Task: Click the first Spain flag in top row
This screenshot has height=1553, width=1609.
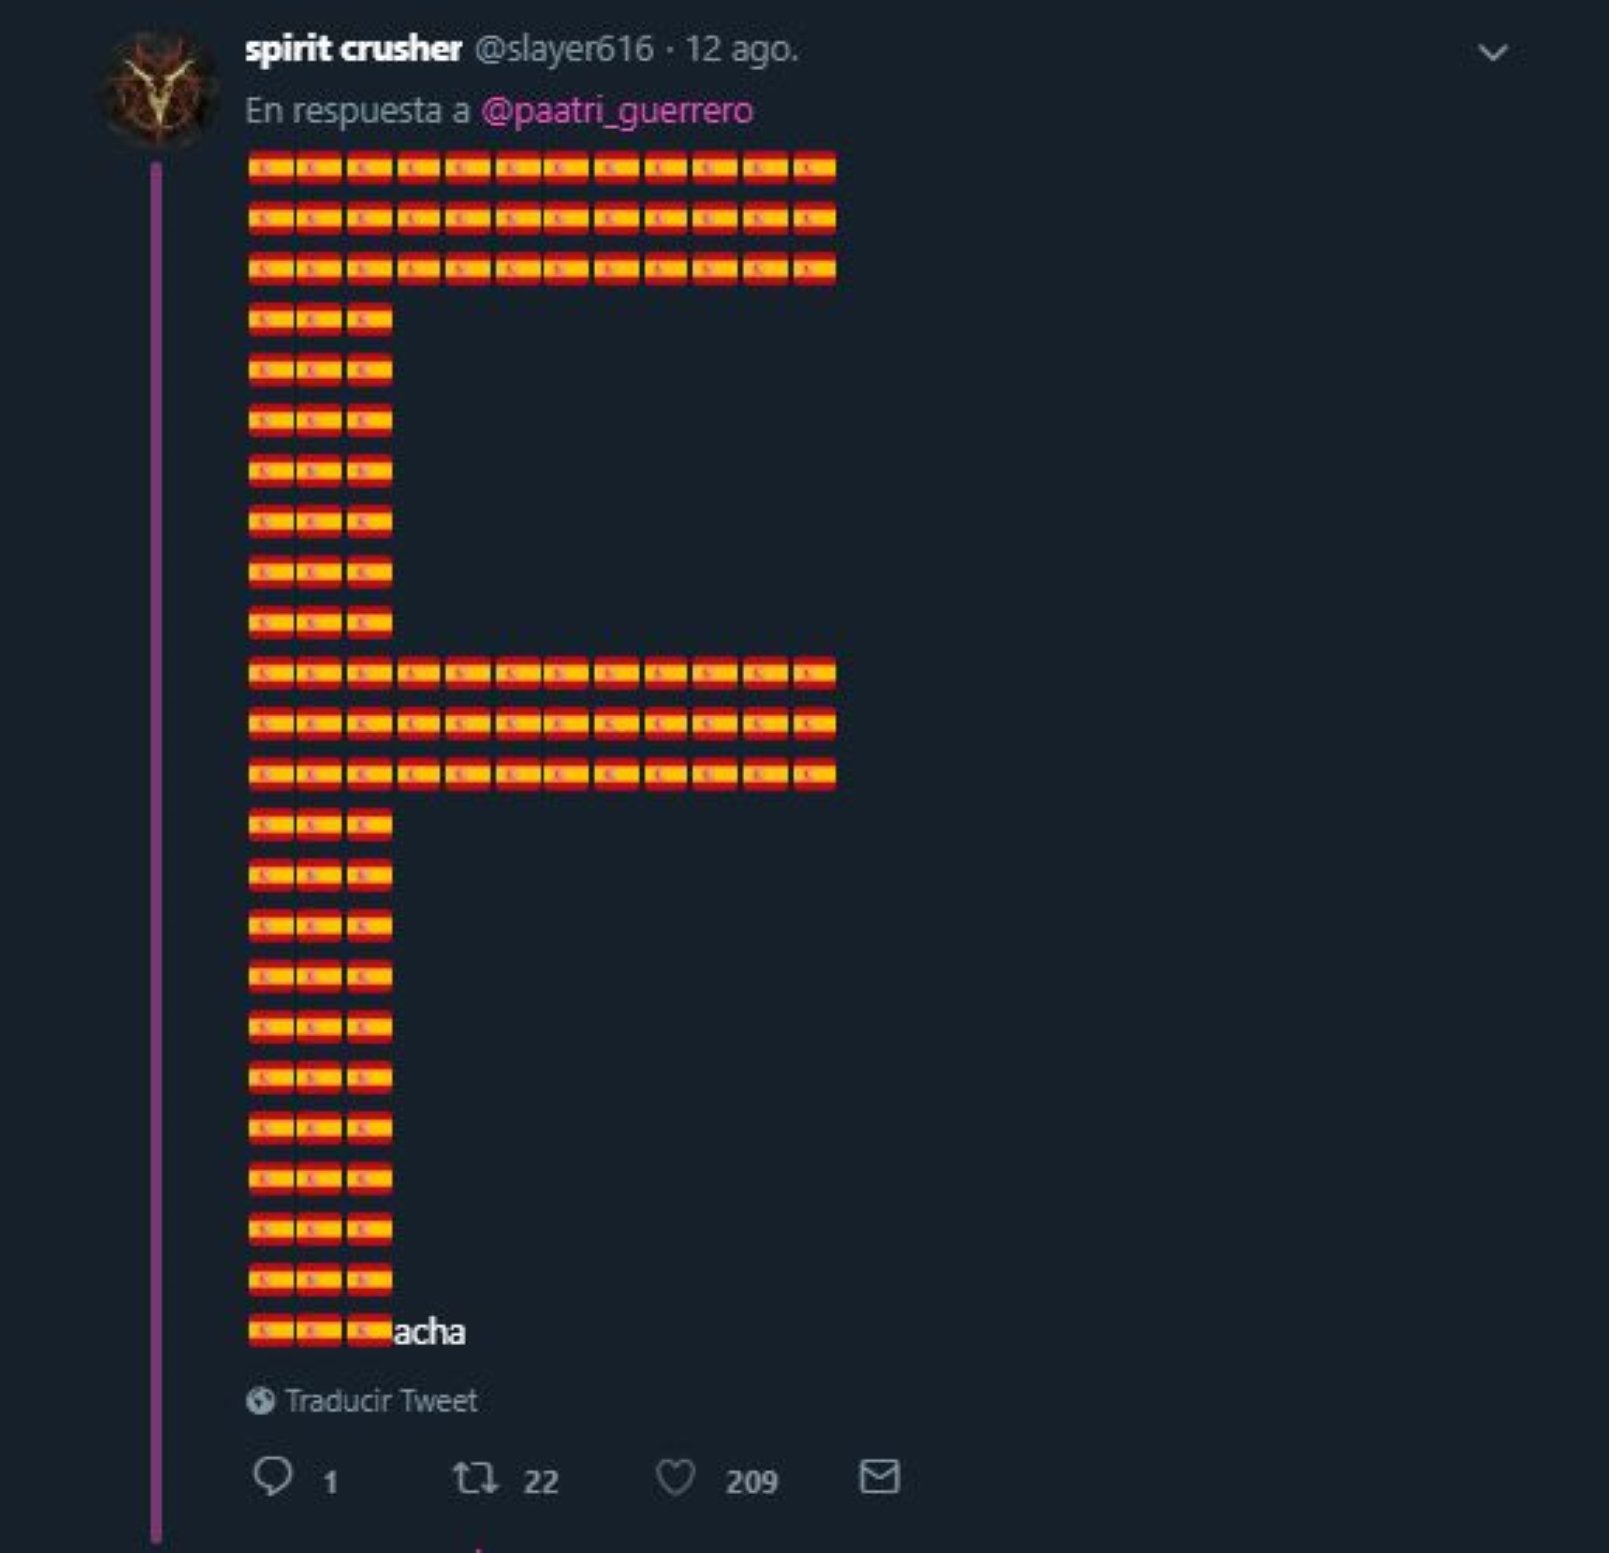Action: [x=271, y=168]
